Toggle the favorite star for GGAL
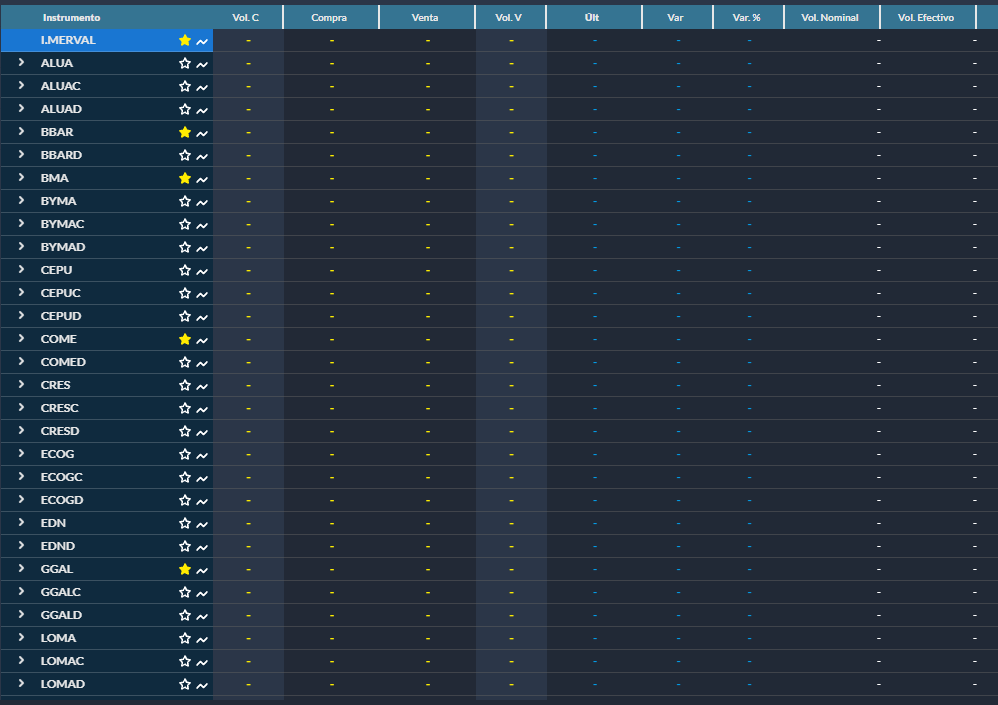This screenshot has height=705, width=998. (185, 569)
